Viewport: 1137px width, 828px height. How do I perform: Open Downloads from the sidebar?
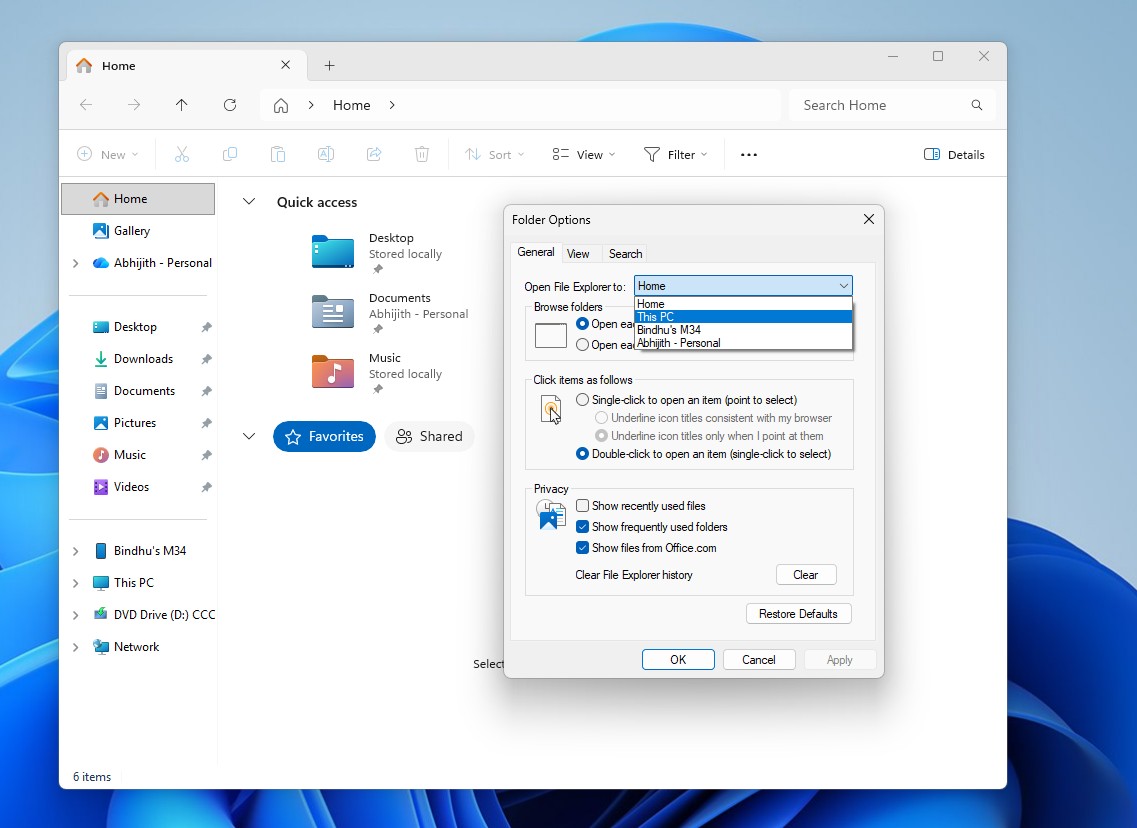click(x=143, y=359)
